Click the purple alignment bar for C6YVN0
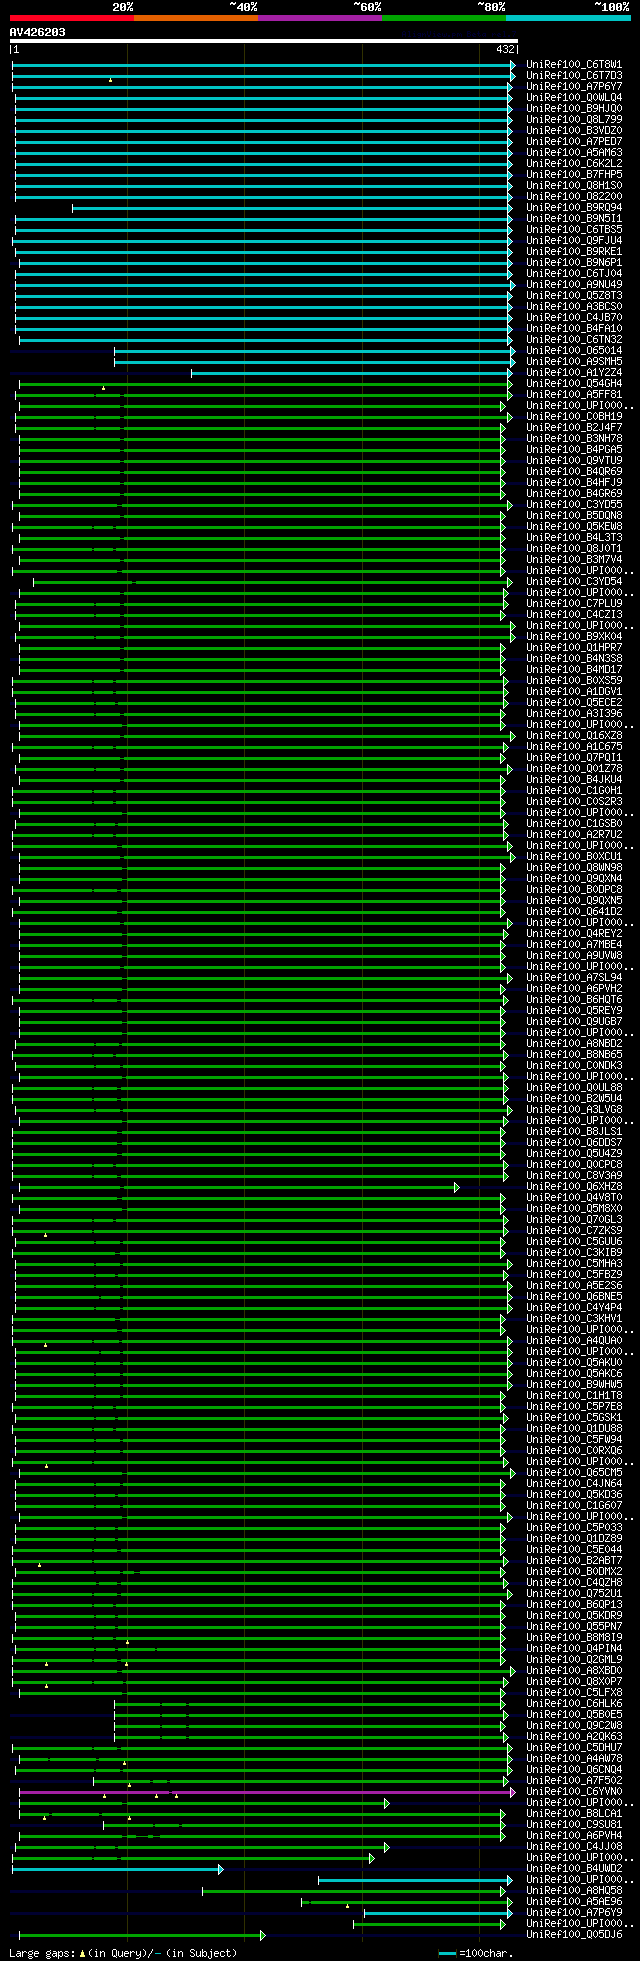 (x=265, y=1792)
